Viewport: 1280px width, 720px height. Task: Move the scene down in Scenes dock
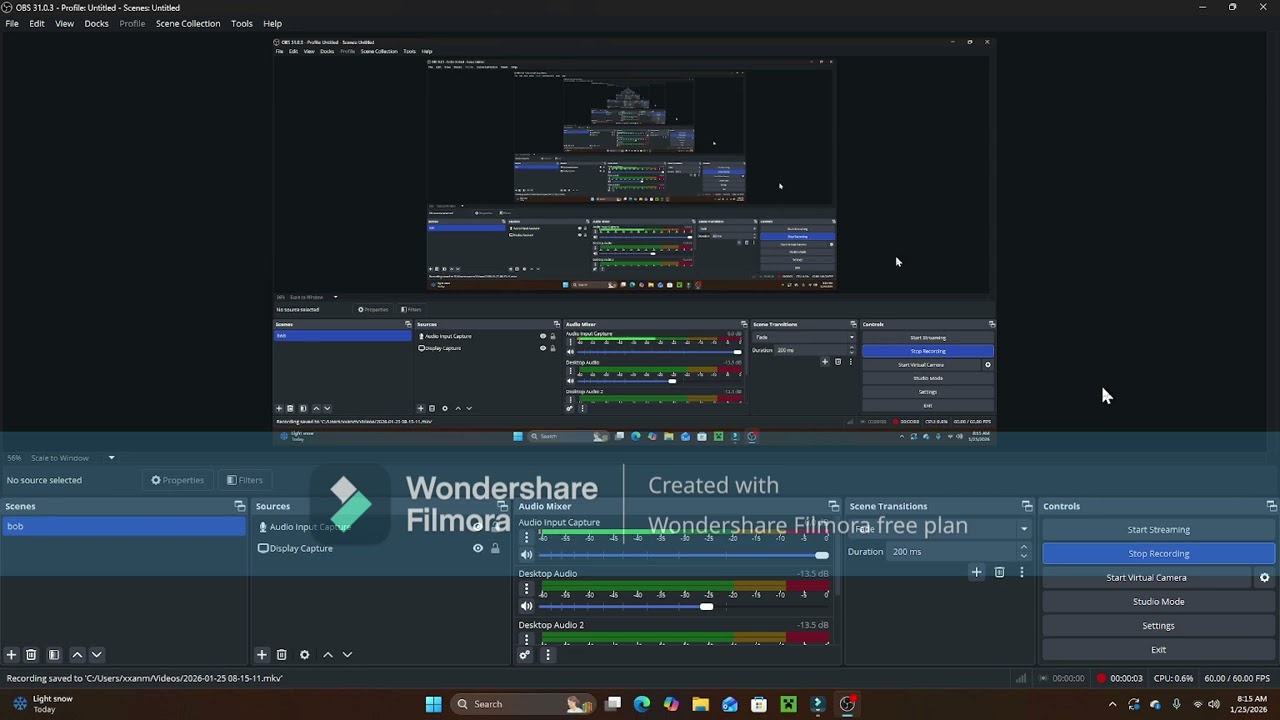click(x=97, y=655)
